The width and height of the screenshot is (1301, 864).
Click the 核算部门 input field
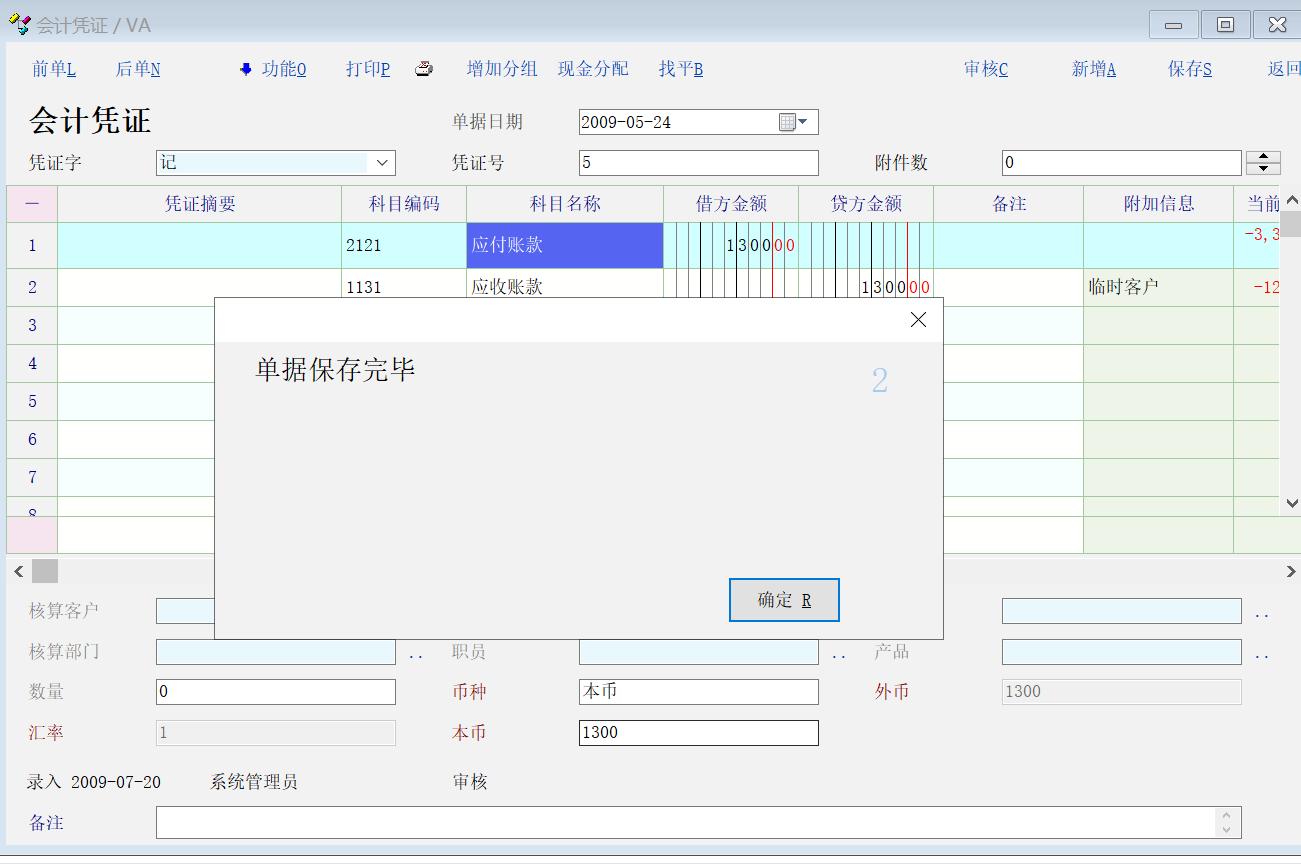276,652
